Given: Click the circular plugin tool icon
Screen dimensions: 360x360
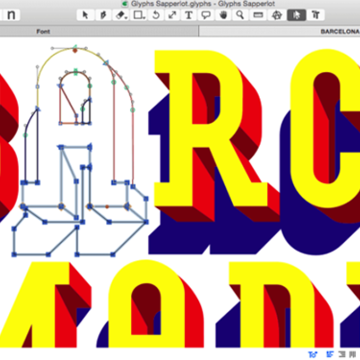Looking at the screenshot, I should coord(276,15).
